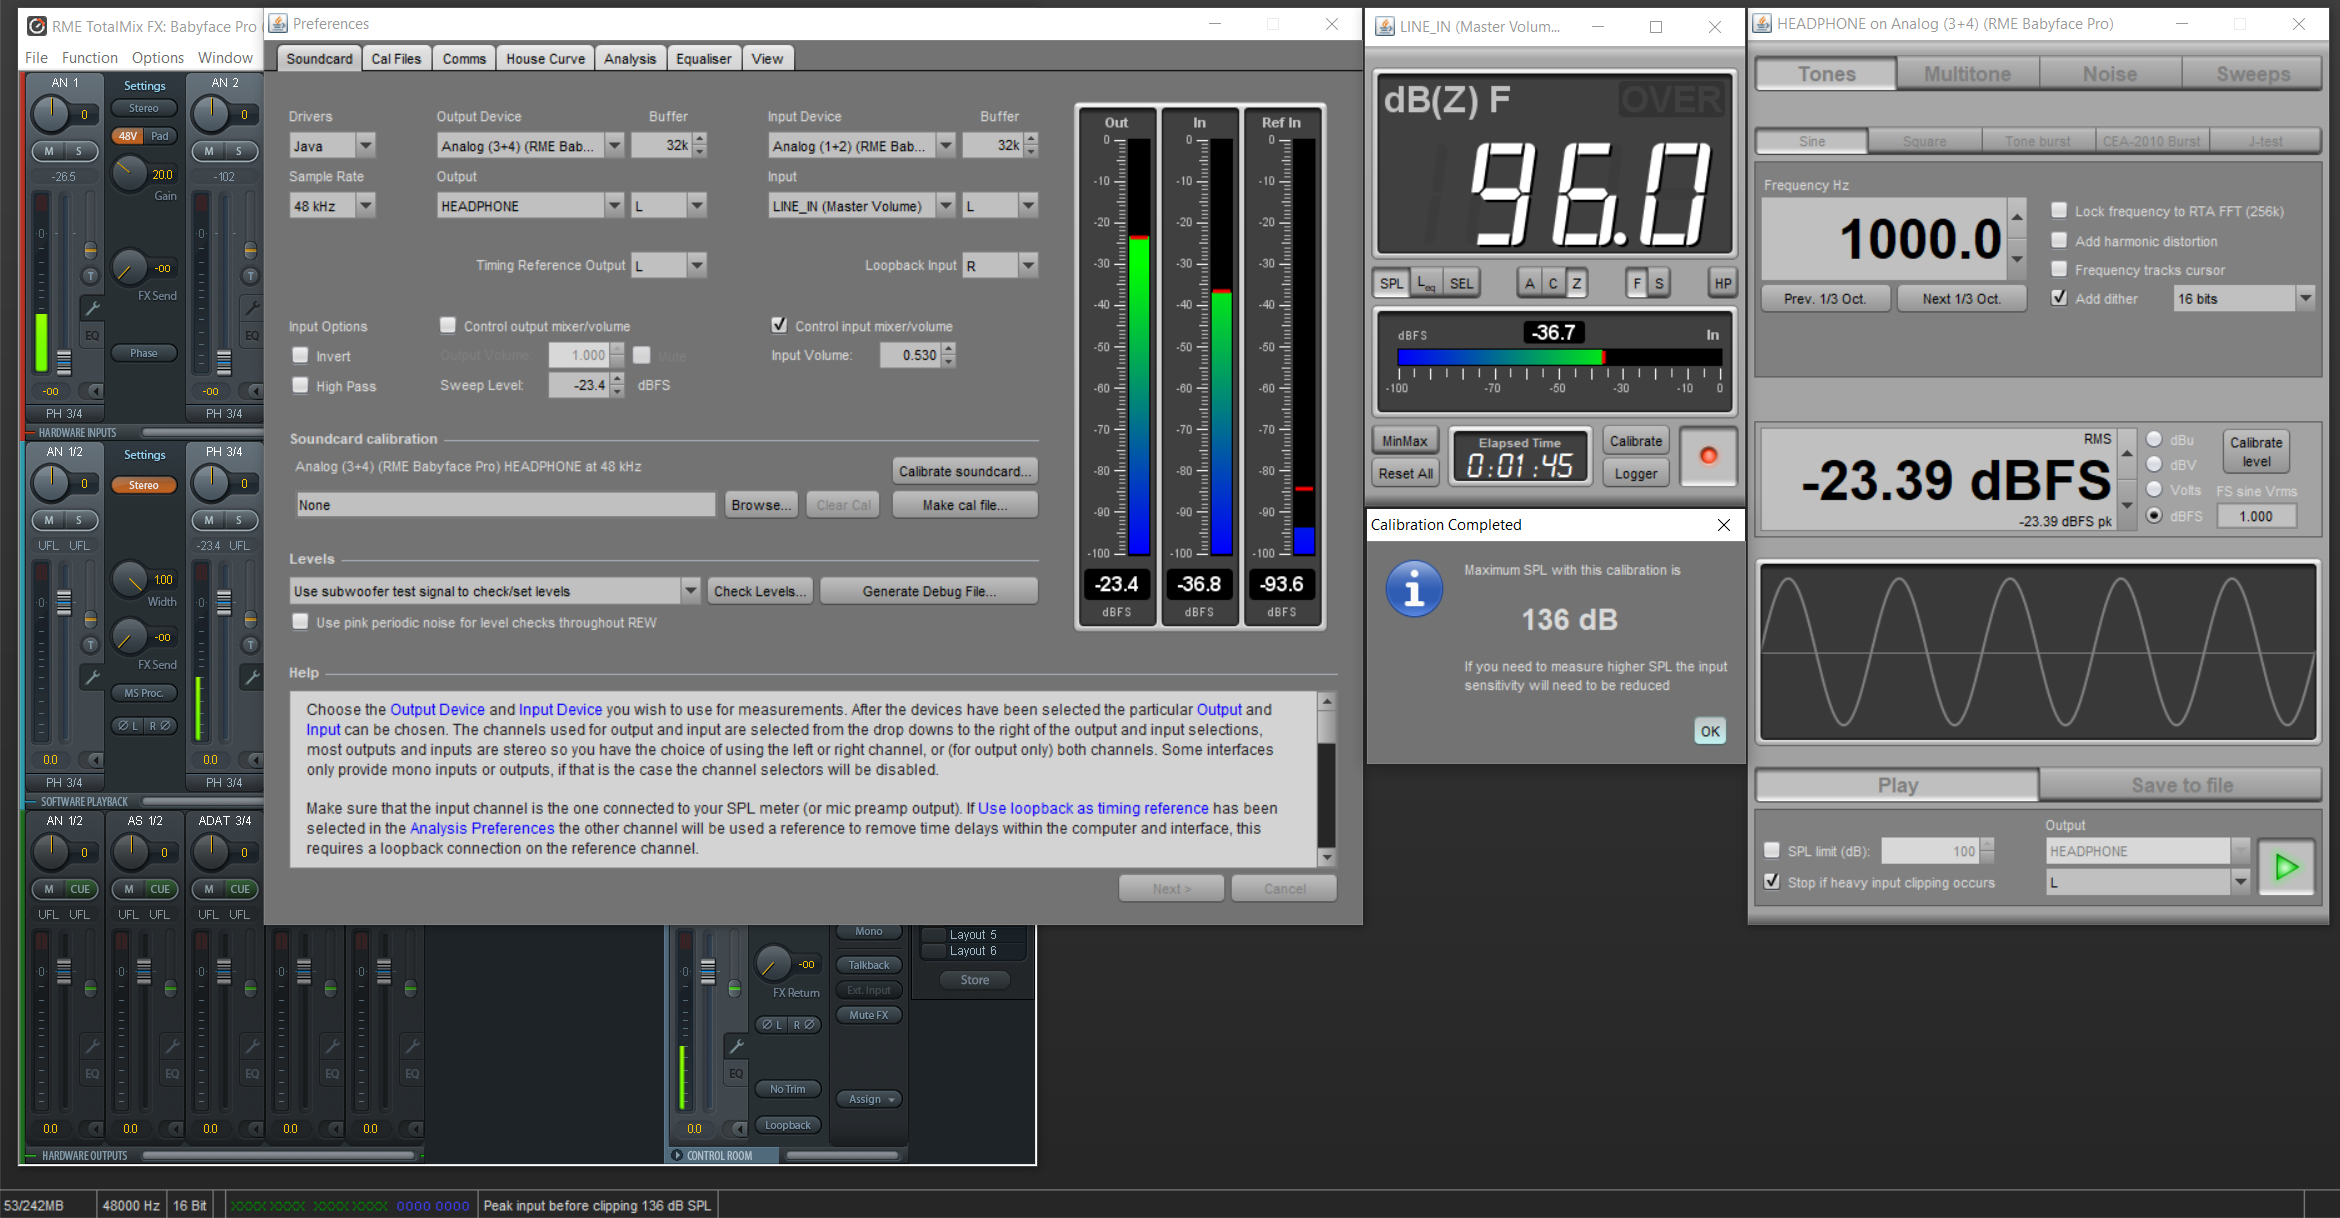
Task: Open Loopback Input channel dropdown
Action: [x=1000, y=265]
